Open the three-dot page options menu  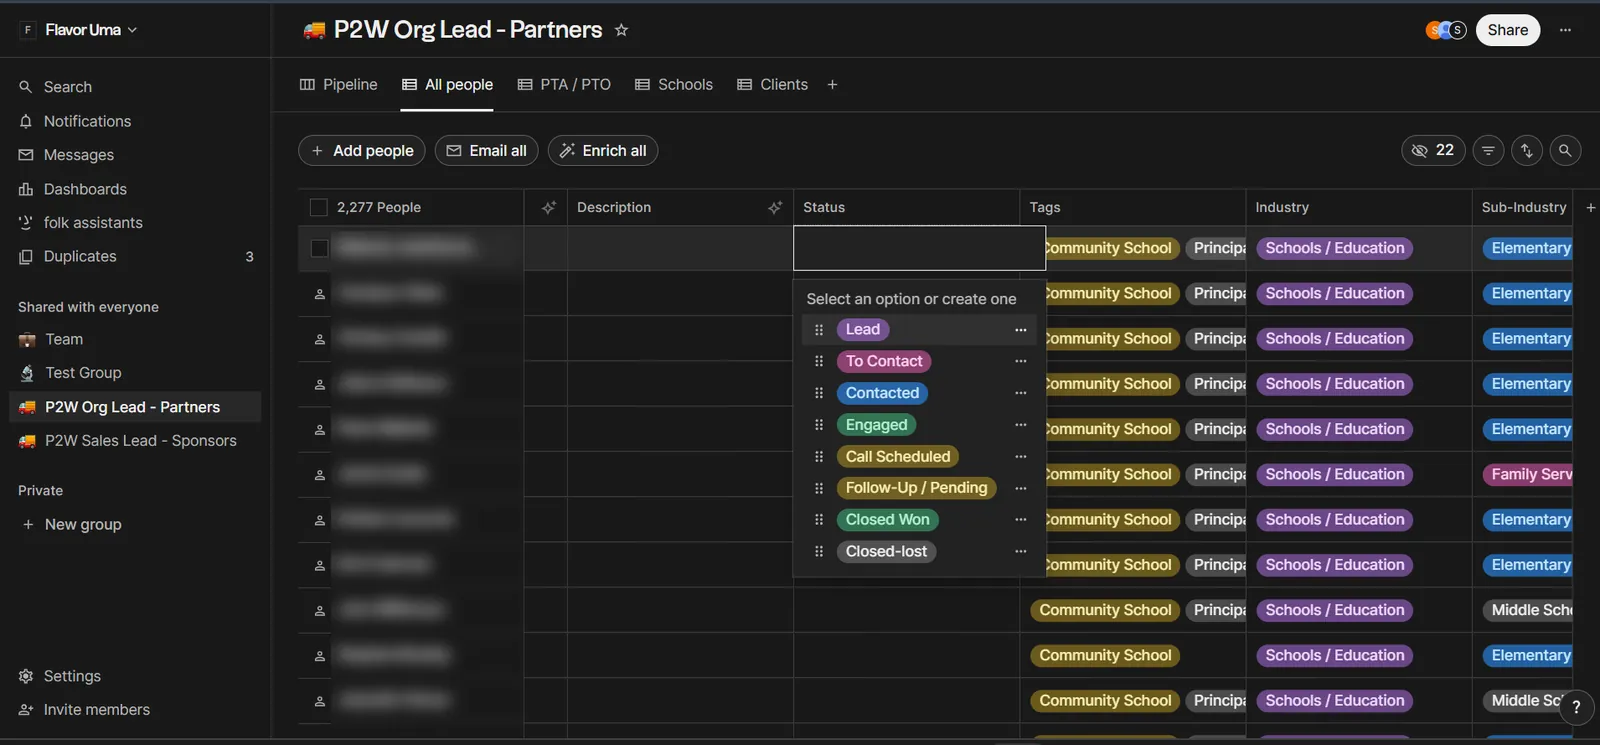coord(1565,30)
